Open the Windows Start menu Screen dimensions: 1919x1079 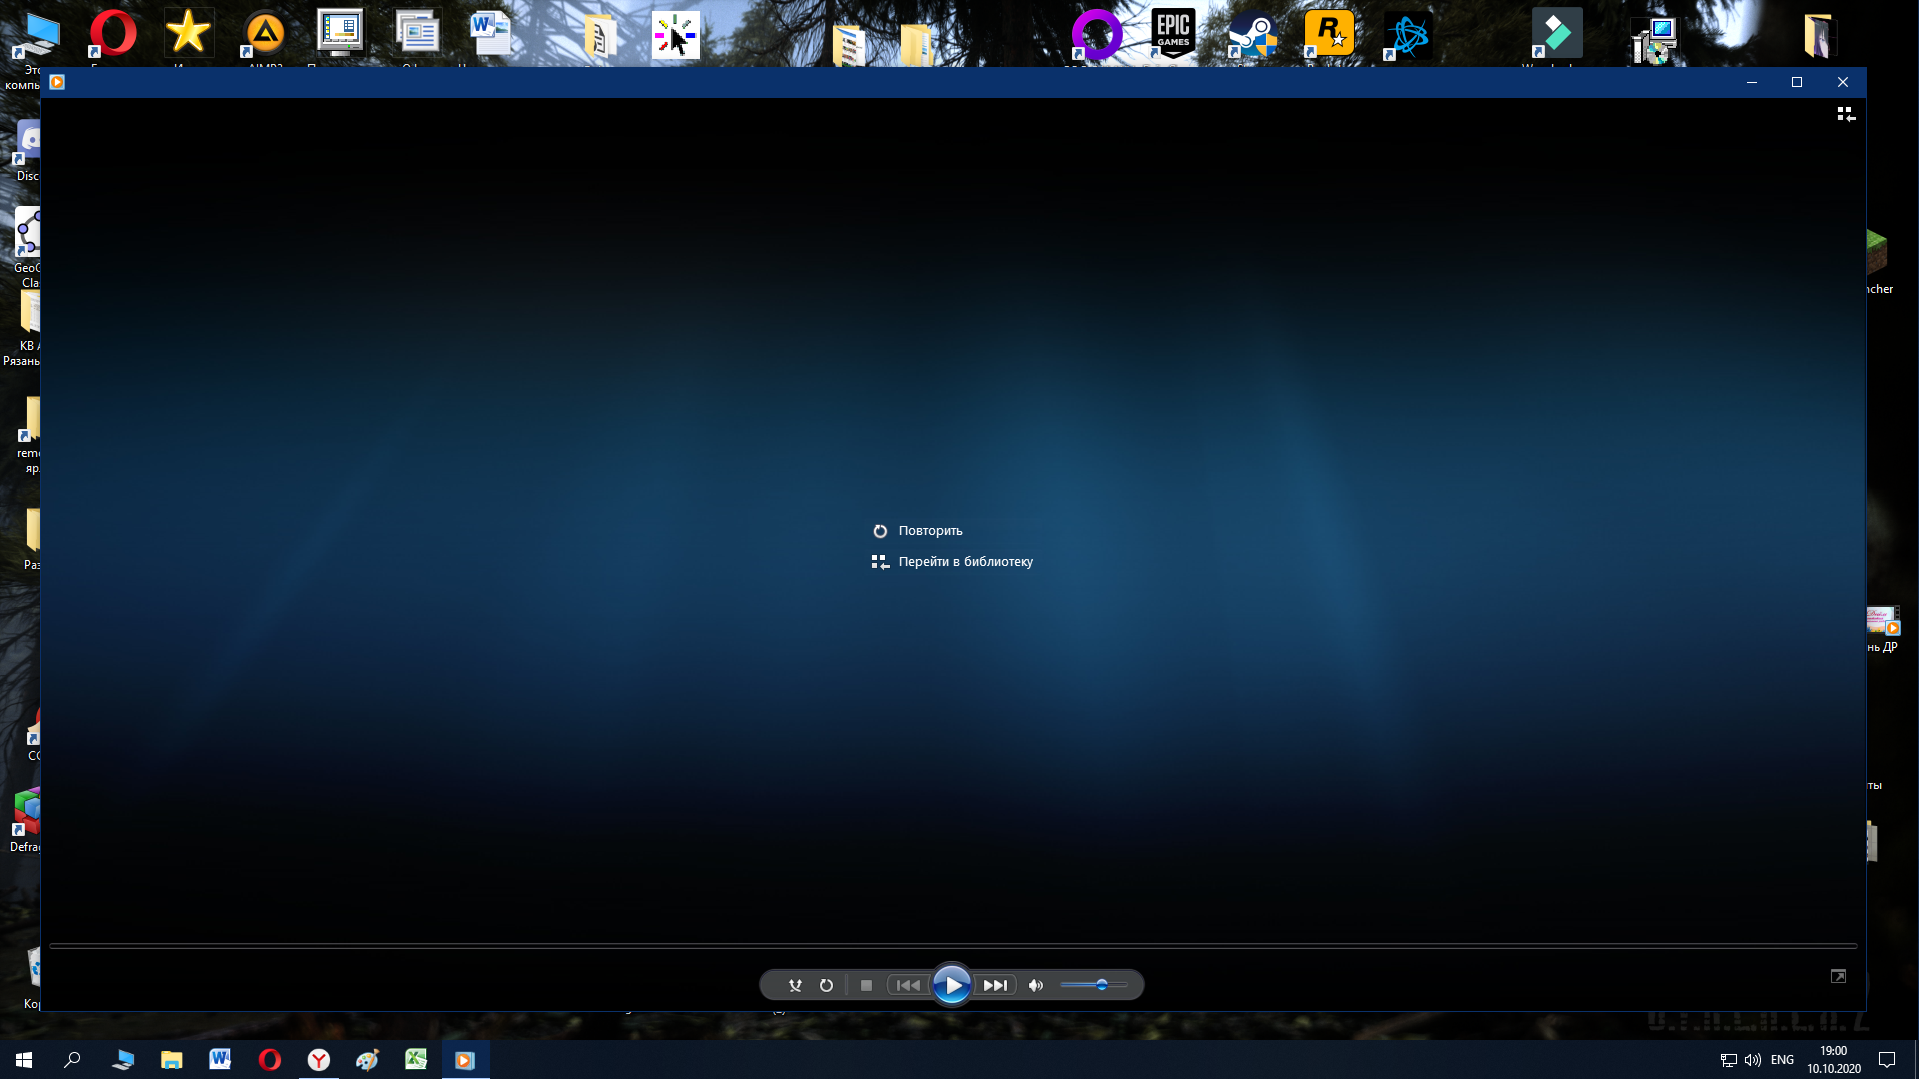[24, 1060]
